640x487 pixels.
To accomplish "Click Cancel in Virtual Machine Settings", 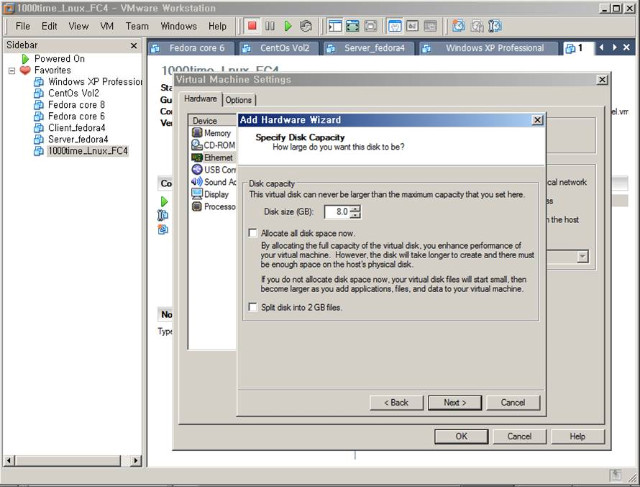I will coord(519,436).
